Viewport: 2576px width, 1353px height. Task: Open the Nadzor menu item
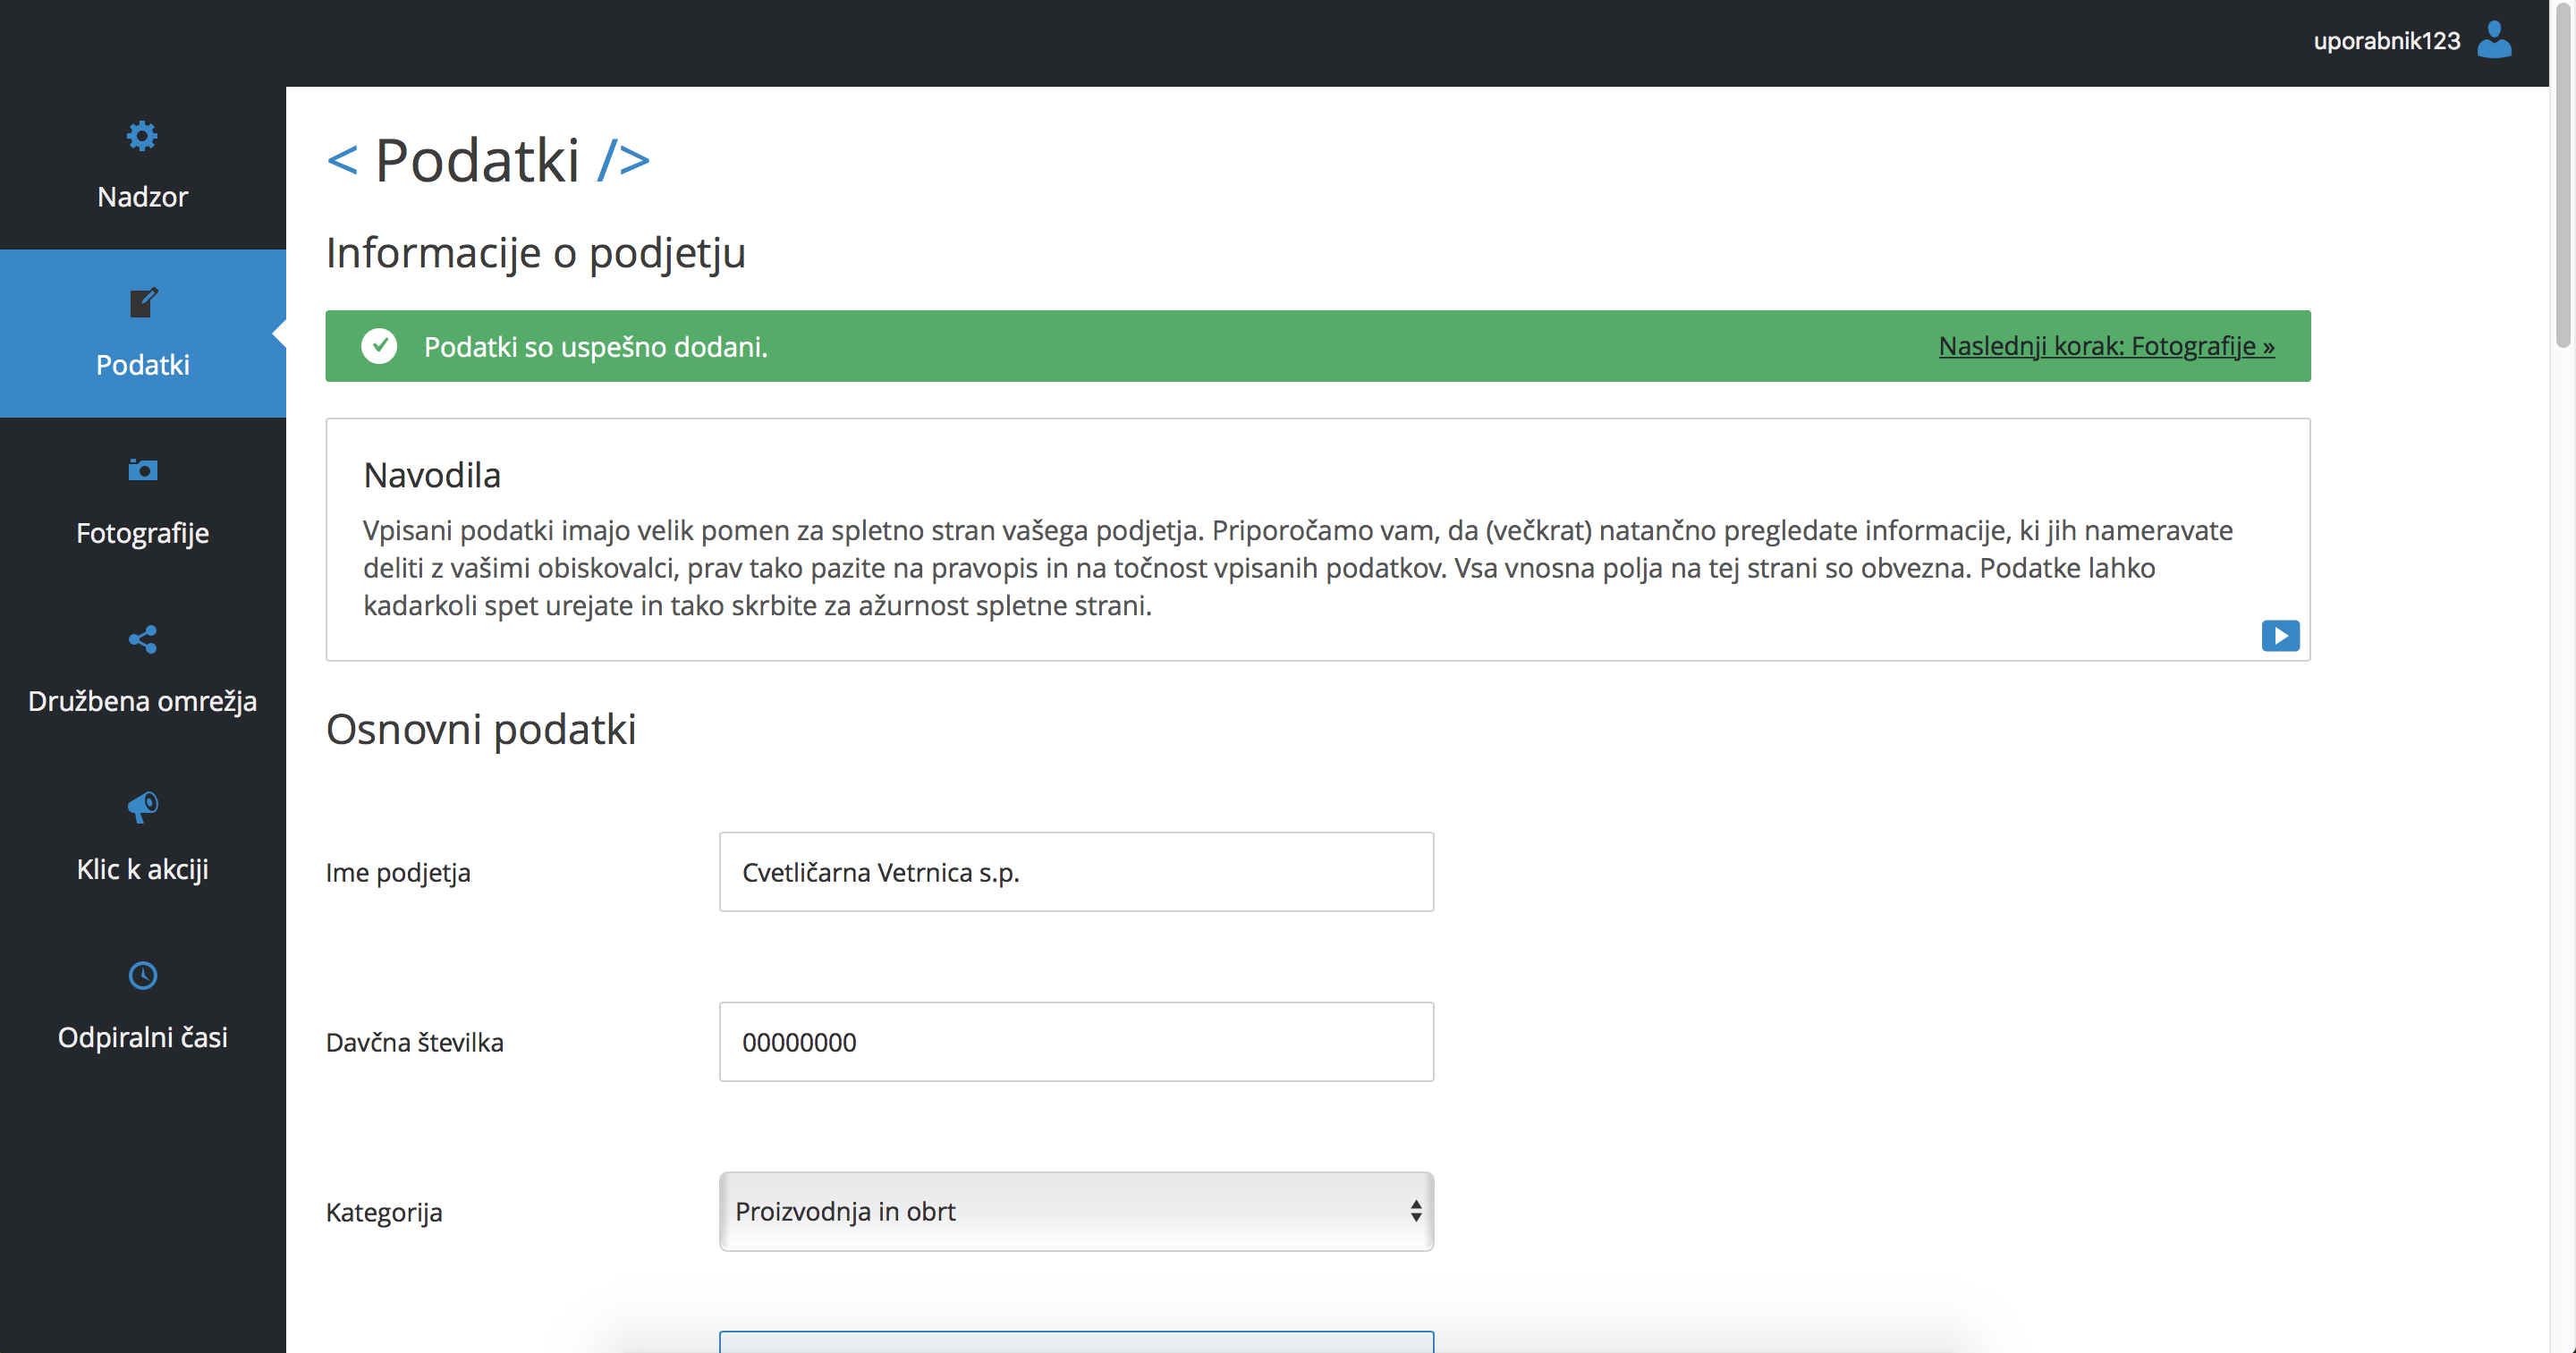tap(143, 166)
